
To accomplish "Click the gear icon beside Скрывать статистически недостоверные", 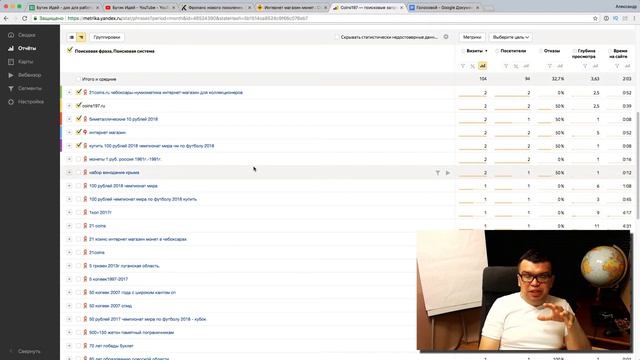I will coord(446,37).
